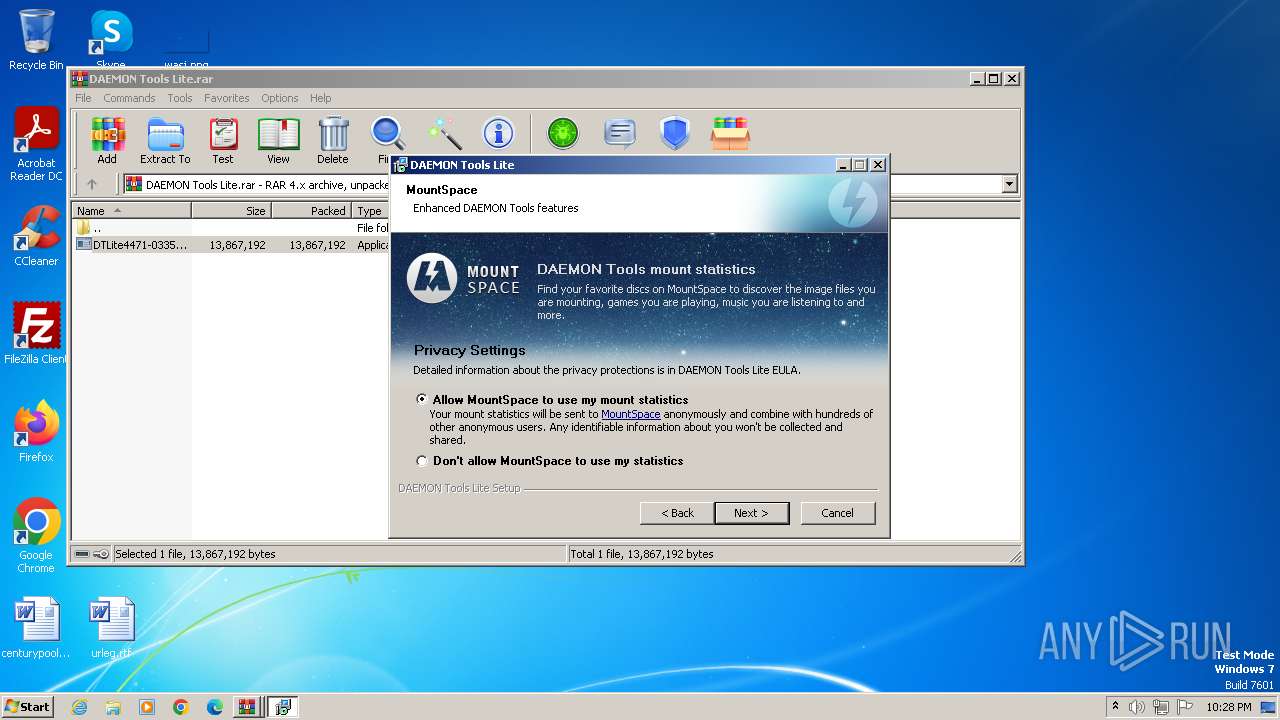Cancel the DAEMON Tools setup
The image size is (1280, 720).
tap(837, 513)
